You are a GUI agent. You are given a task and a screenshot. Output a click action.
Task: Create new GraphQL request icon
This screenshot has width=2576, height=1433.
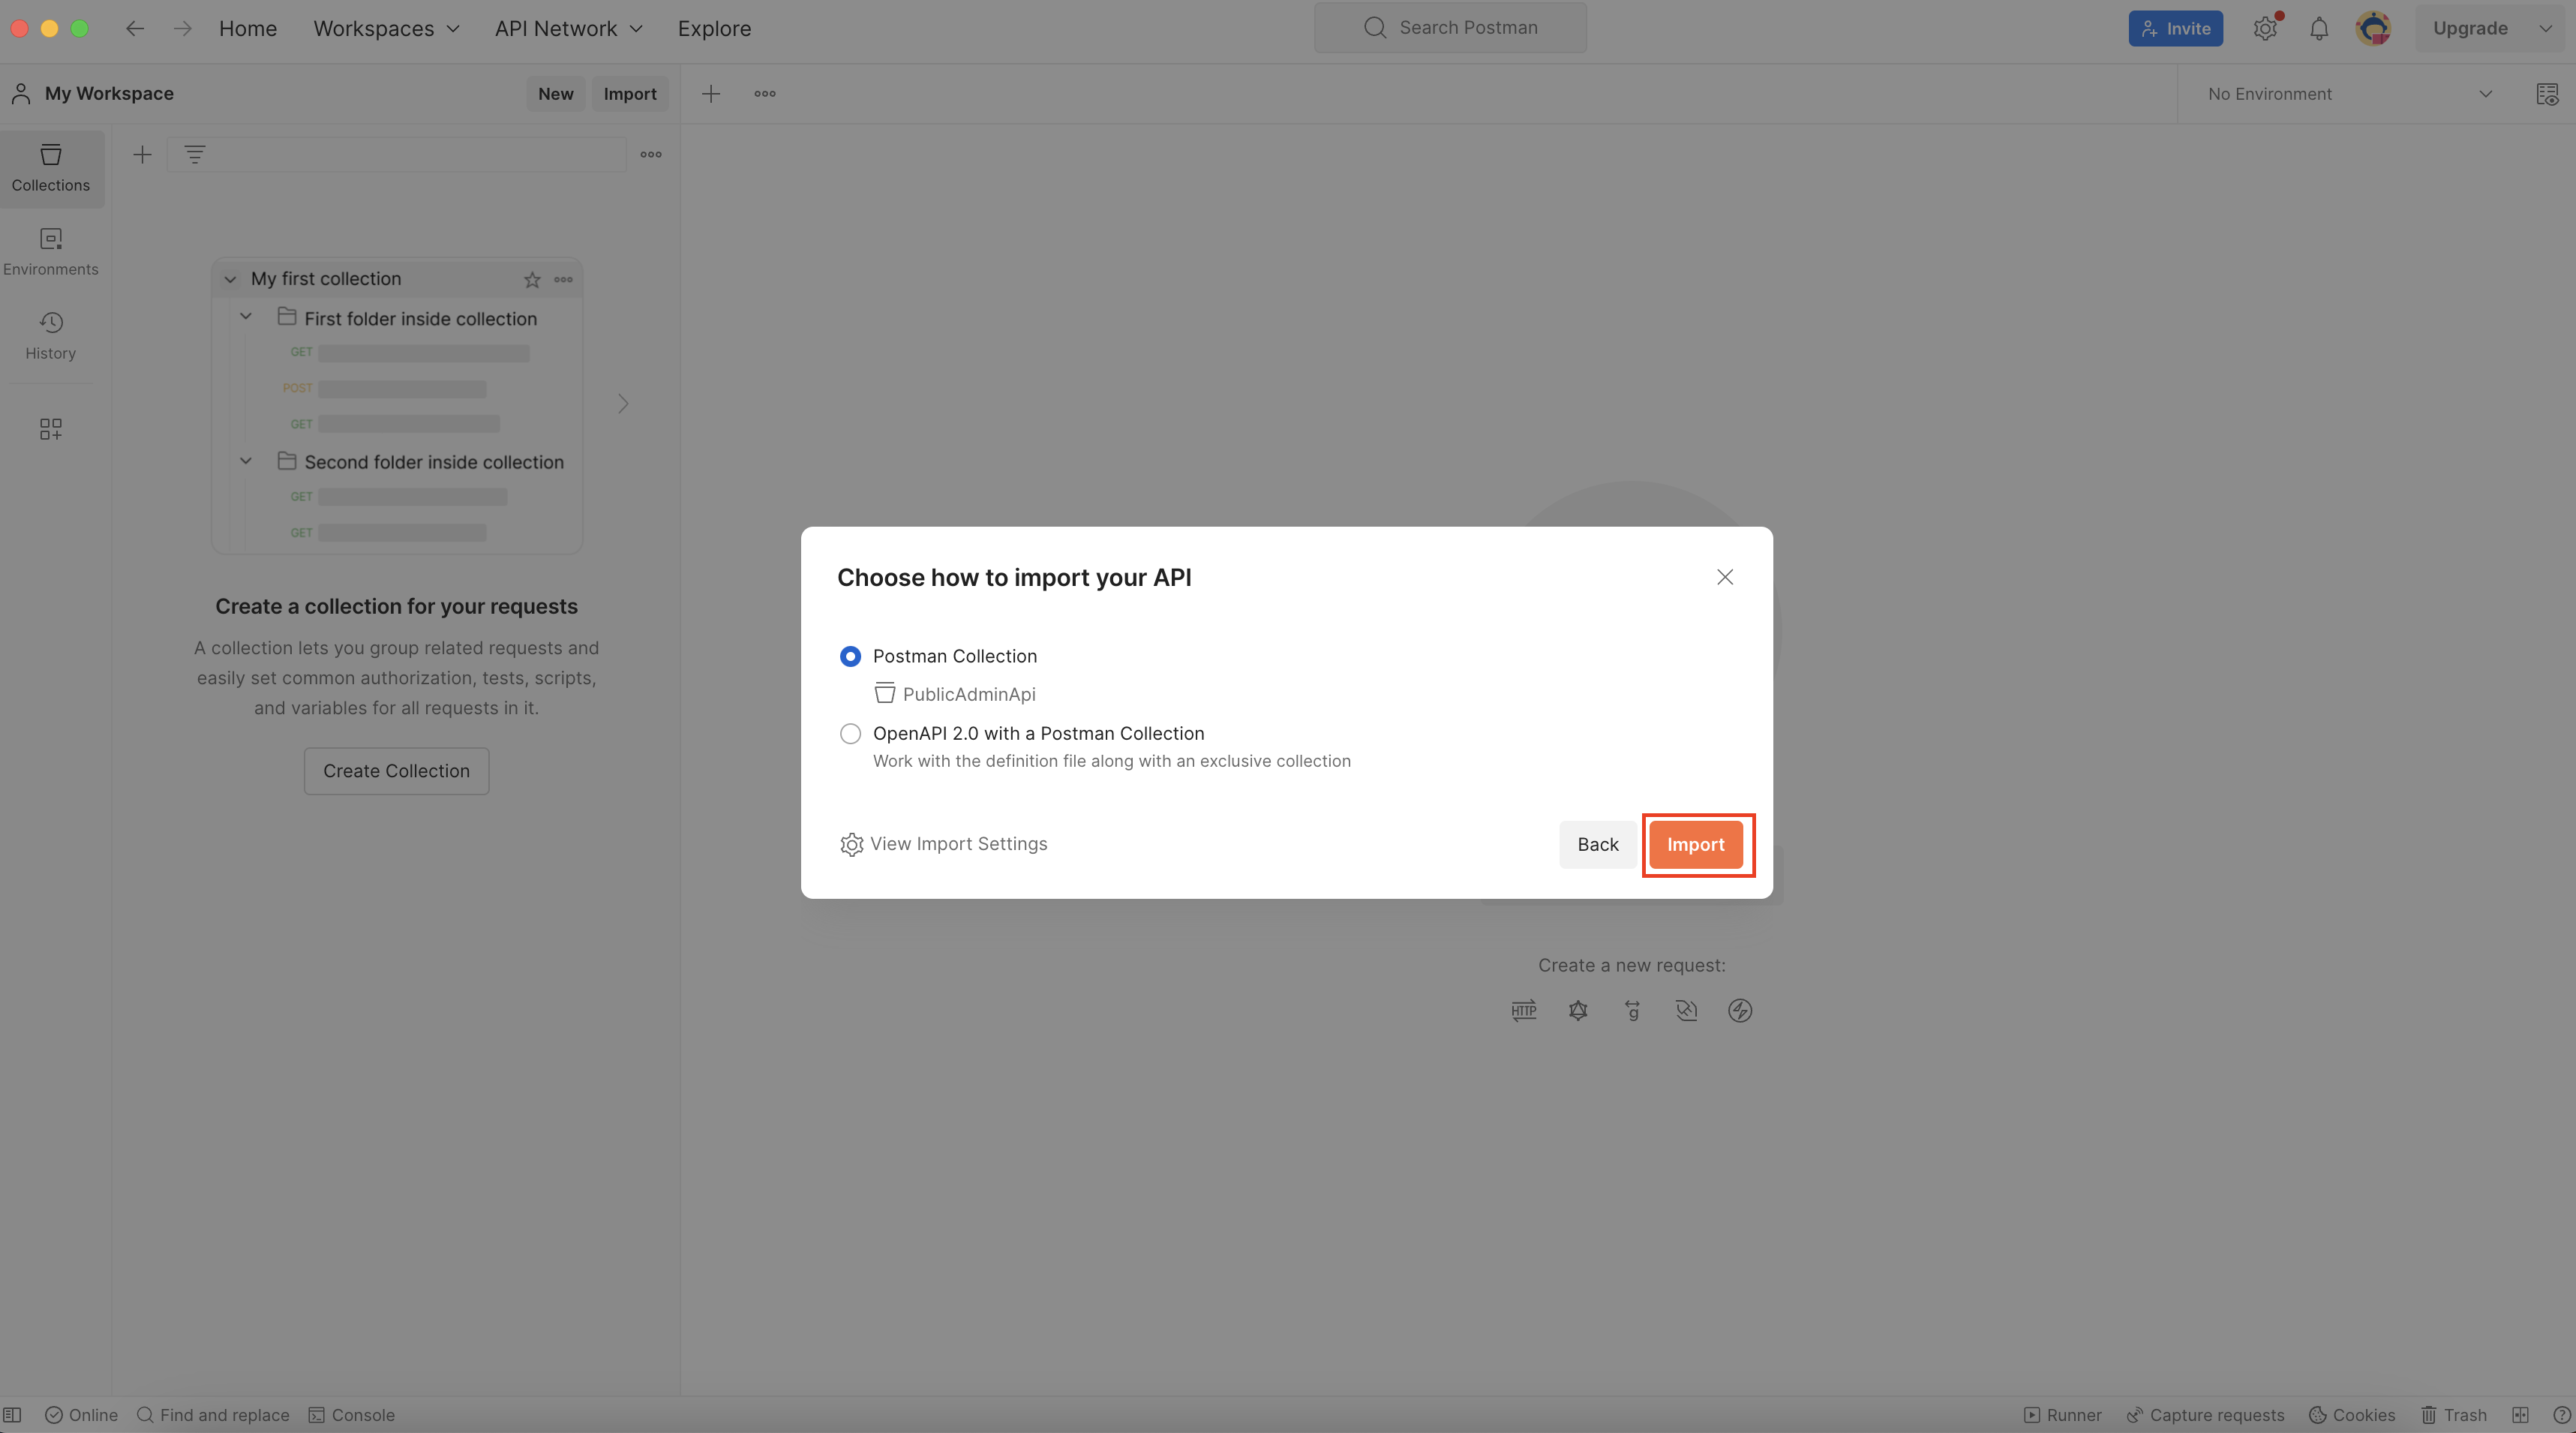point(1578,1010)
